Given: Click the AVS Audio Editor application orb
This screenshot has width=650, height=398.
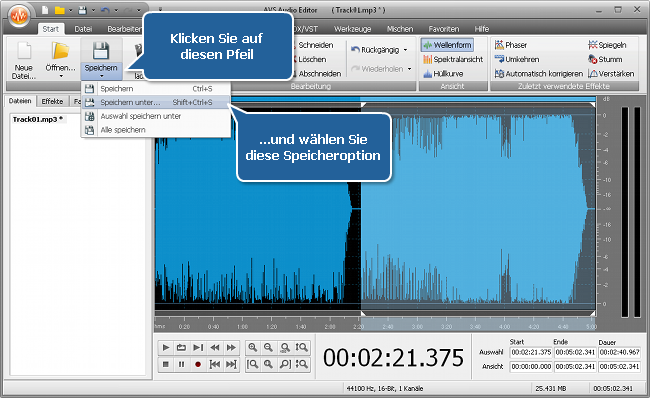Looking at the screenshot, I should (x=19, y=16).
